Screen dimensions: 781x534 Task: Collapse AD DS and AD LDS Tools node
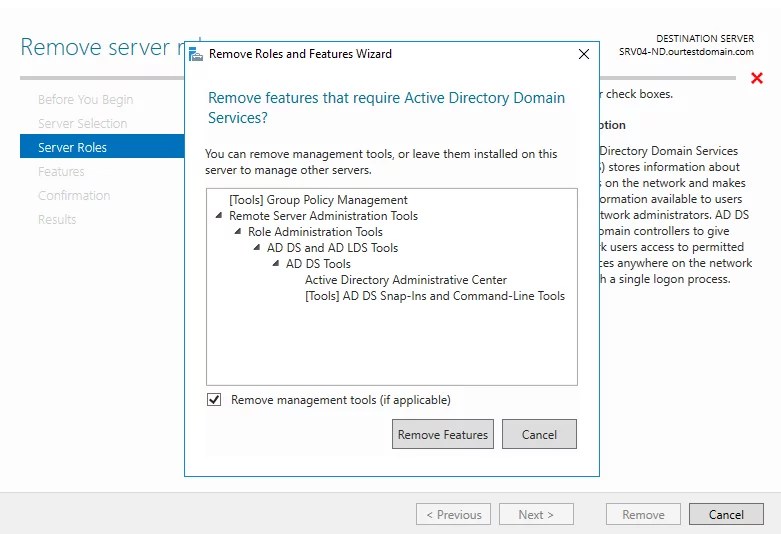pyautogui.click(x=257, y=247)
